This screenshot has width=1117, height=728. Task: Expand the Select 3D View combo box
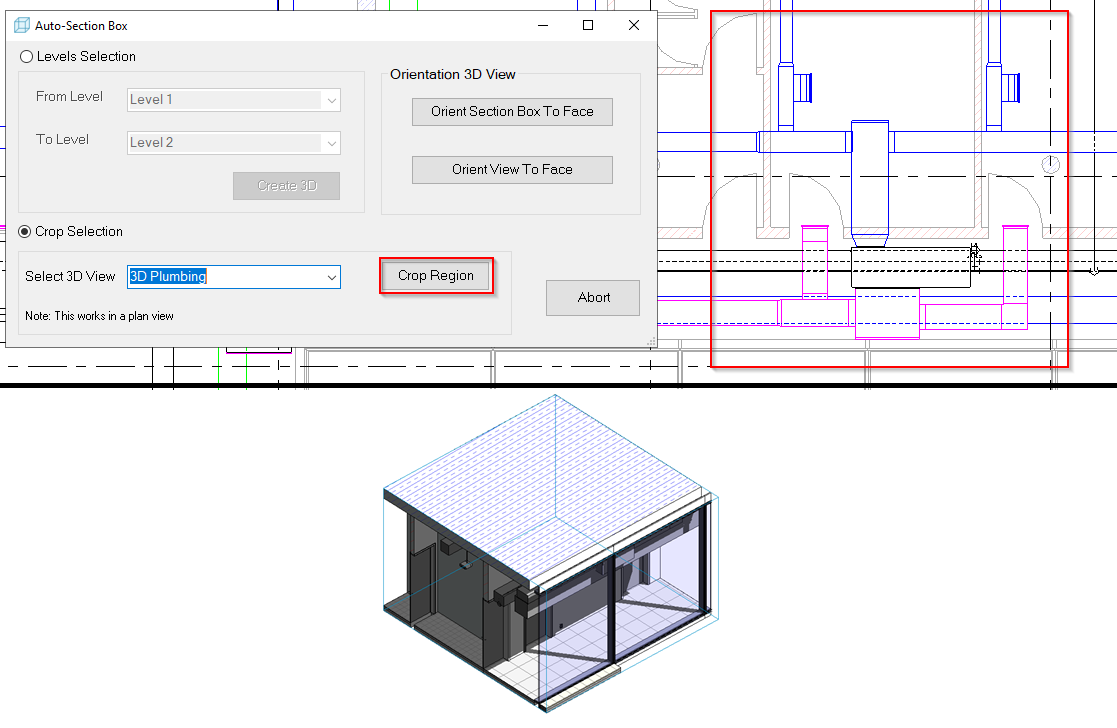(x=331, y=277)
